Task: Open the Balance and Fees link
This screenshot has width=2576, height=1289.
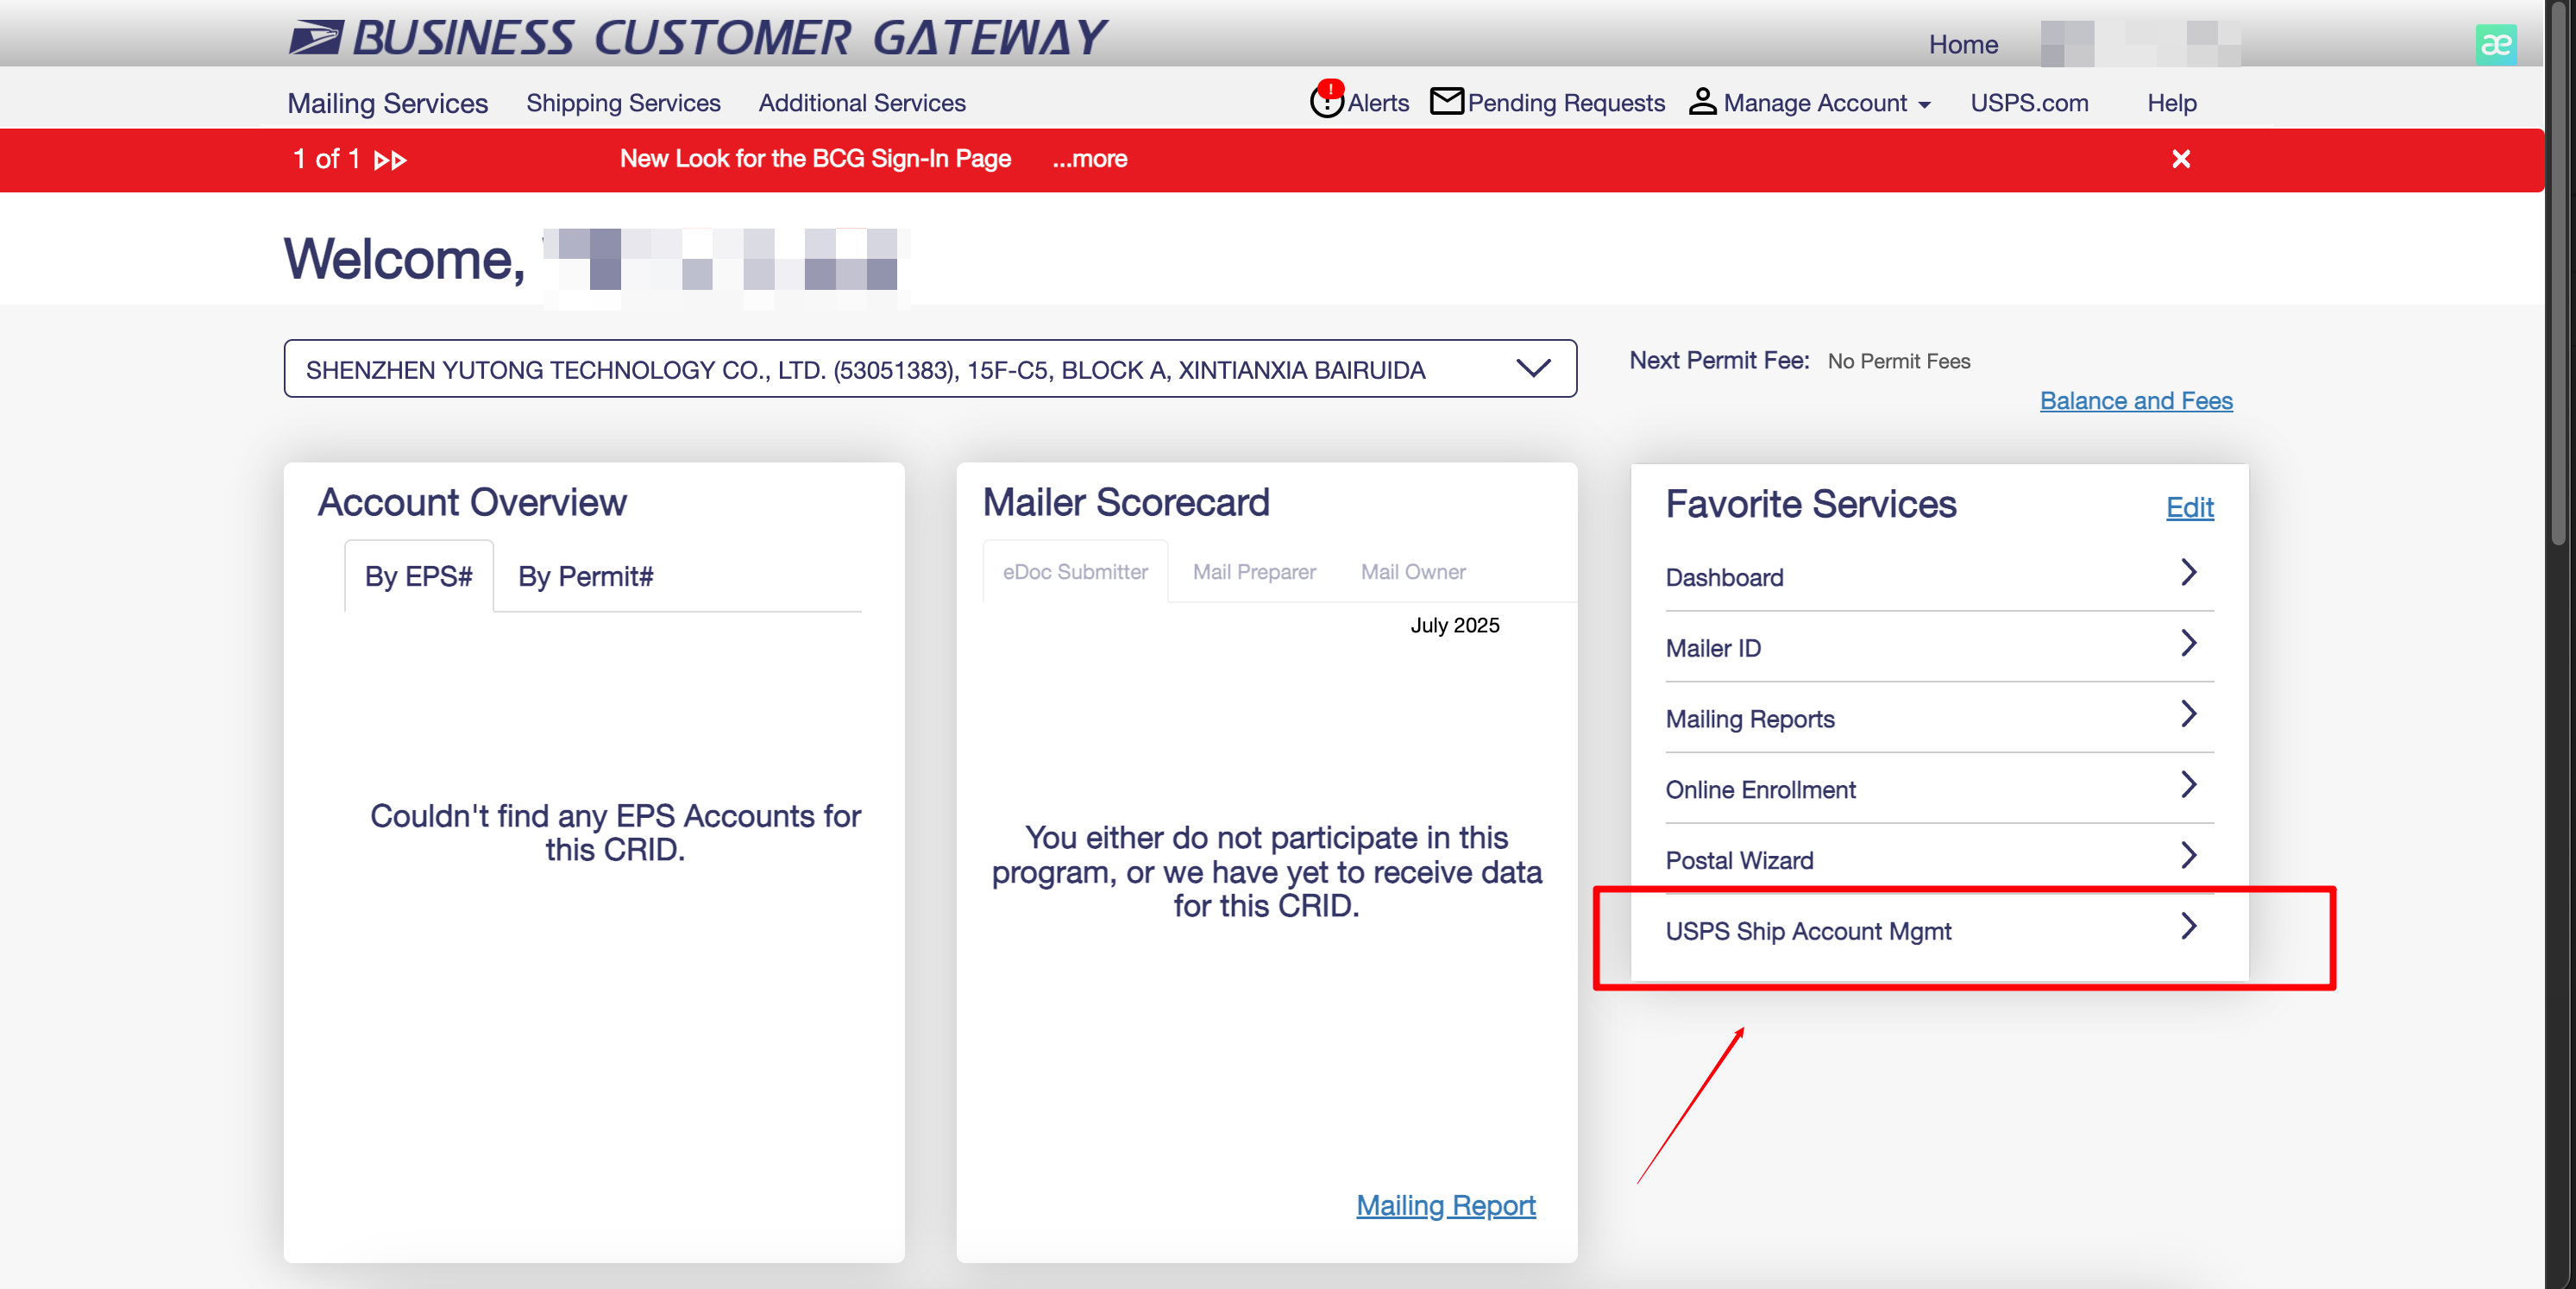Action: tap(2135, 401)
